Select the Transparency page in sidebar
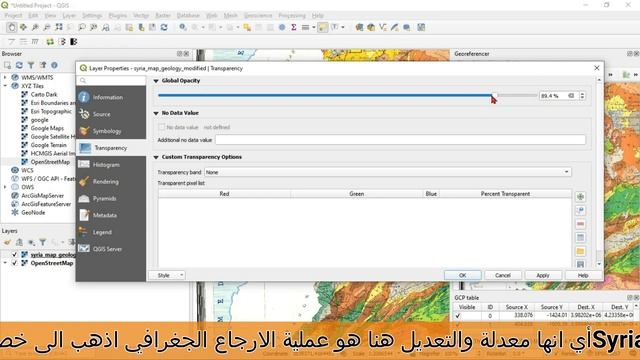The image size is (640, 360). click(x=111, y=148)
